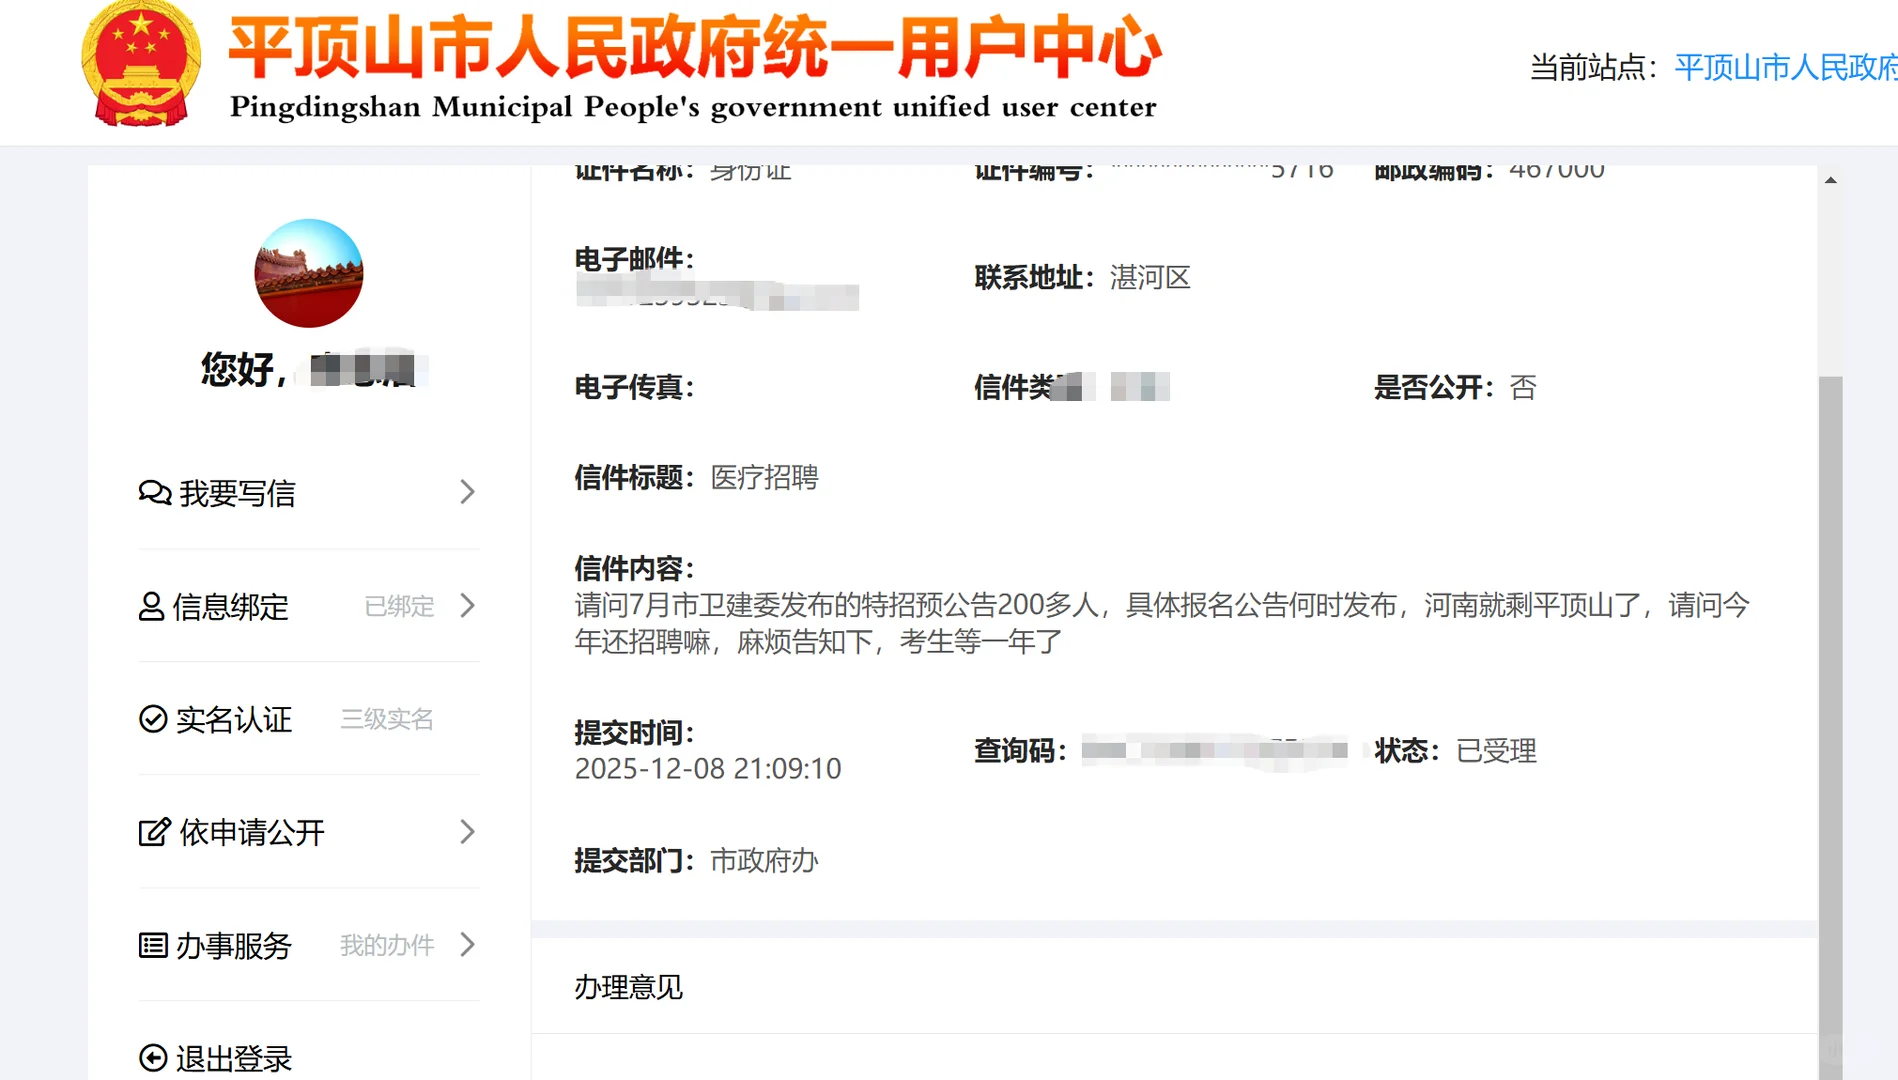1898x1080 pixels.
Task: Click the letter content paragraph text
Action: pyautogui.click(x=1162, y=623)
